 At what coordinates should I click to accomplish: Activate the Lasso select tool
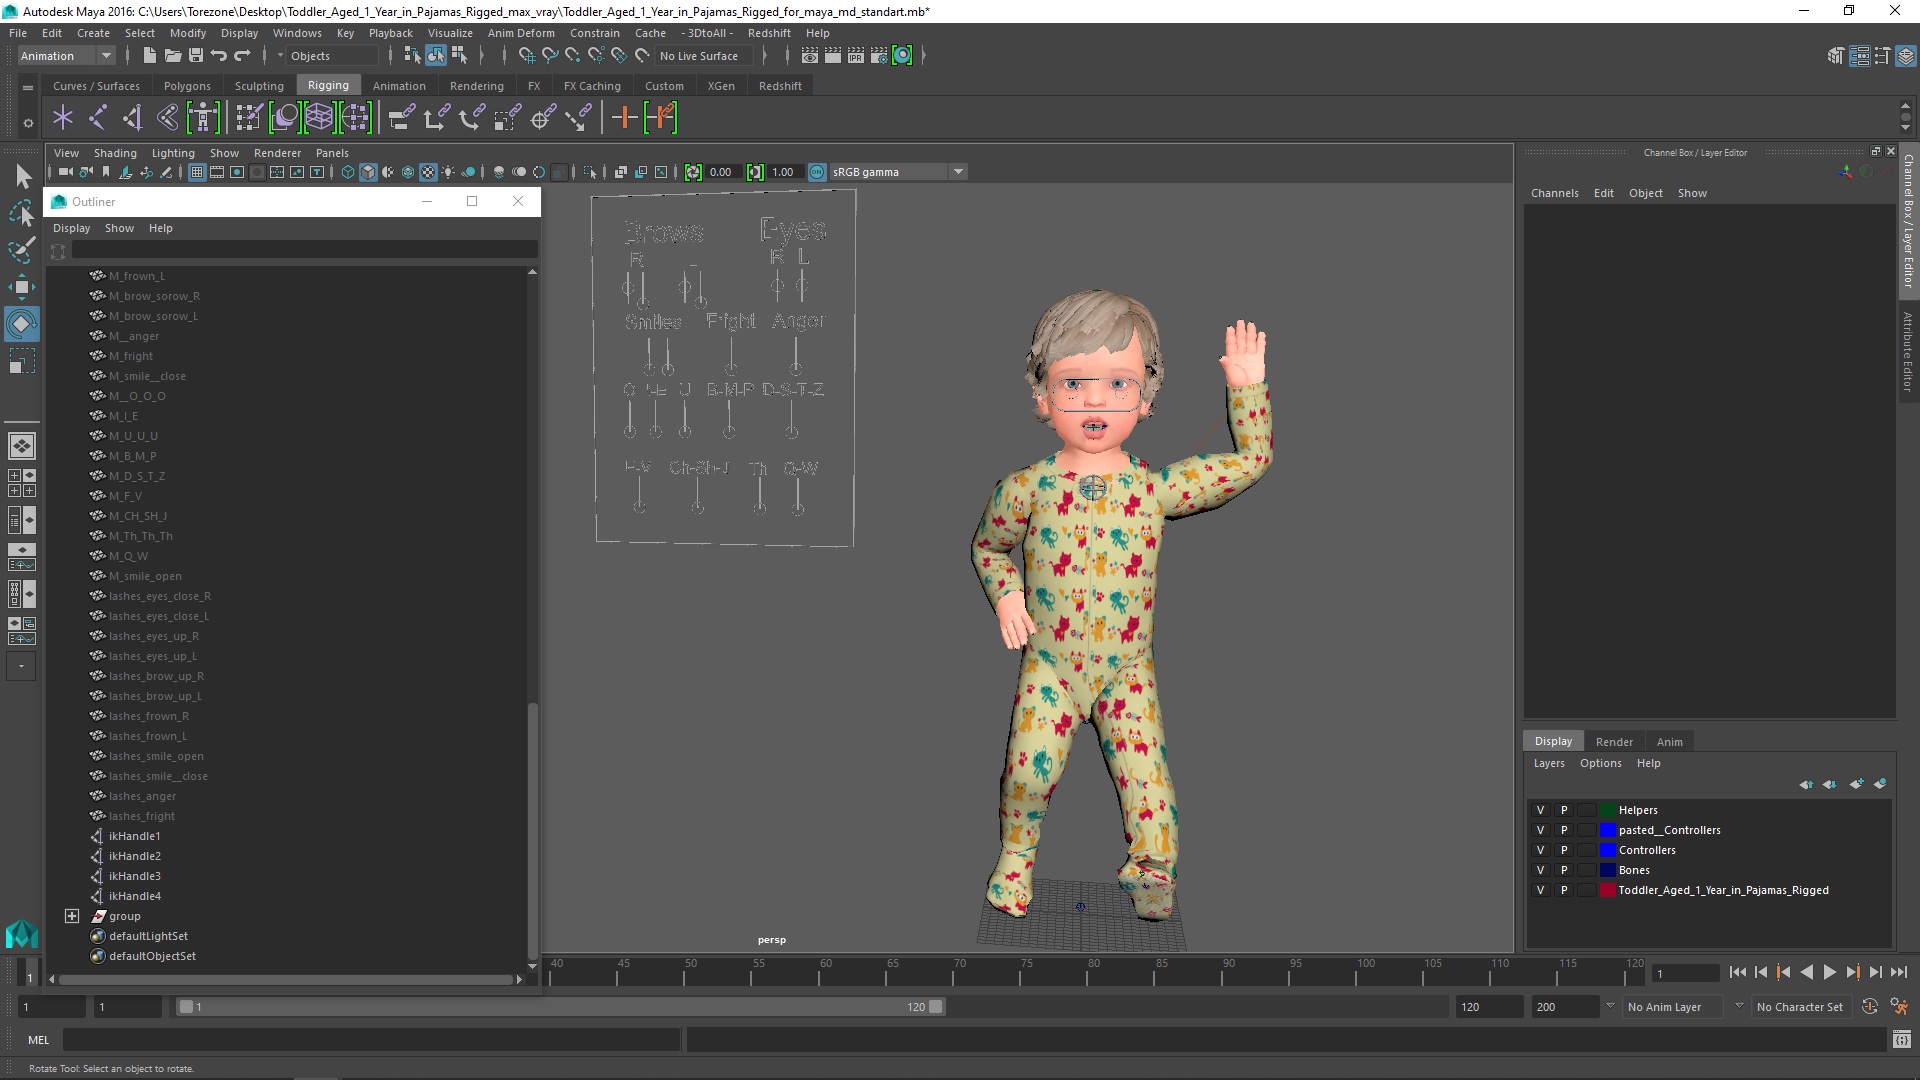21,213
